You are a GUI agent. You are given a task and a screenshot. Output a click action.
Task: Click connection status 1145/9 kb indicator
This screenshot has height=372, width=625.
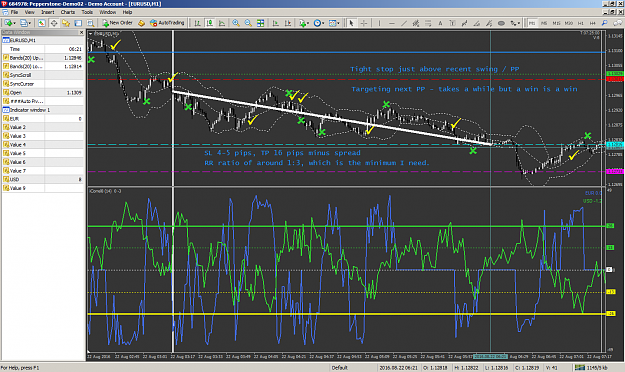click(591, 368)
